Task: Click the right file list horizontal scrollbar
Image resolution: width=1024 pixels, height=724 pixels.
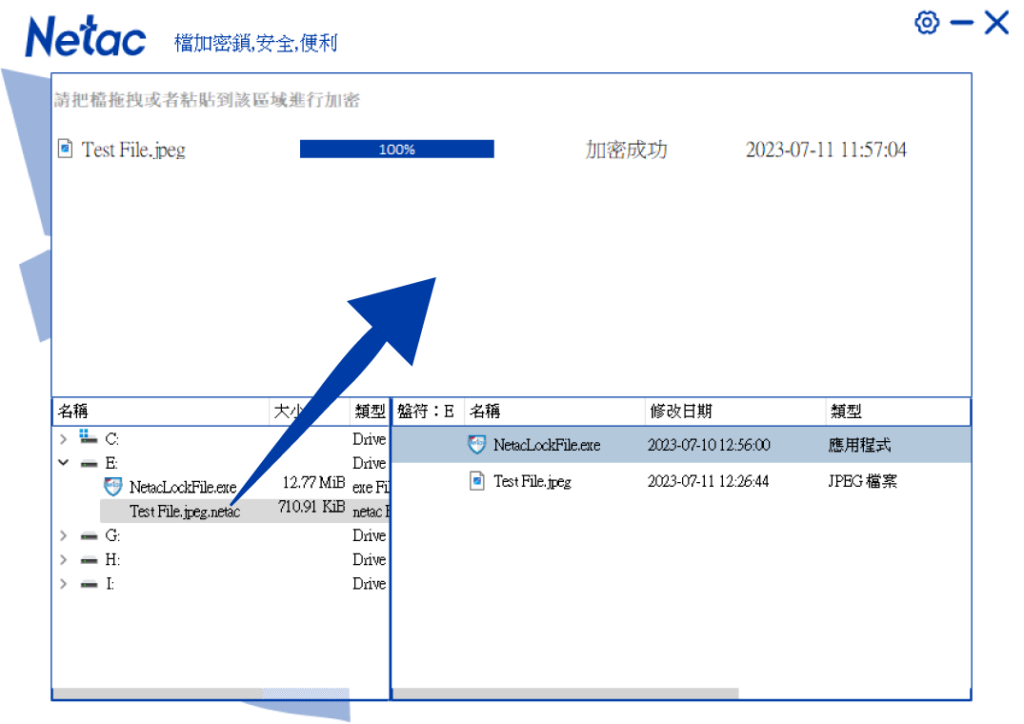Action: (x=566, y=693)
